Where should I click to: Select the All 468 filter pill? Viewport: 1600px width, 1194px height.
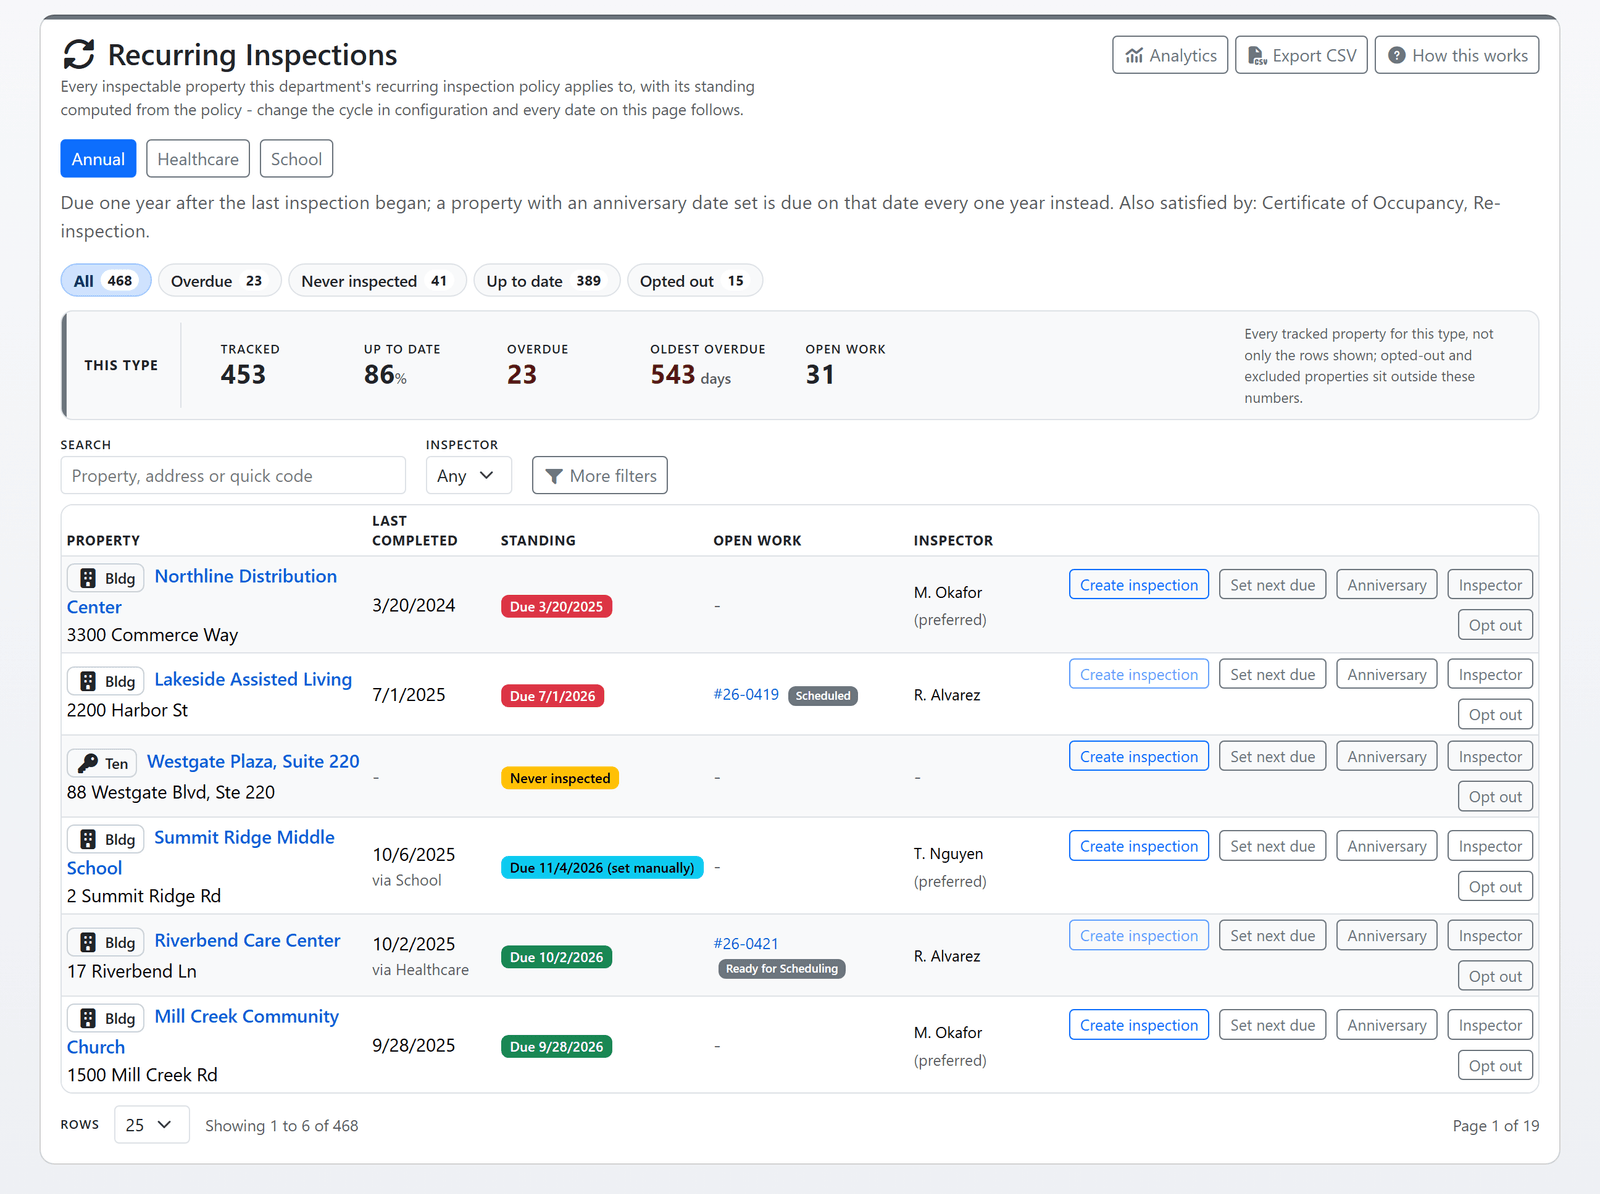tap(106, 281)
